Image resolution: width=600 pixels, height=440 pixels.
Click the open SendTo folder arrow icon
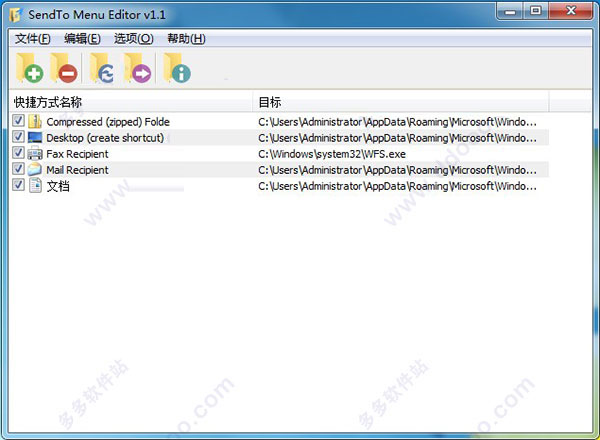point(137,68)
